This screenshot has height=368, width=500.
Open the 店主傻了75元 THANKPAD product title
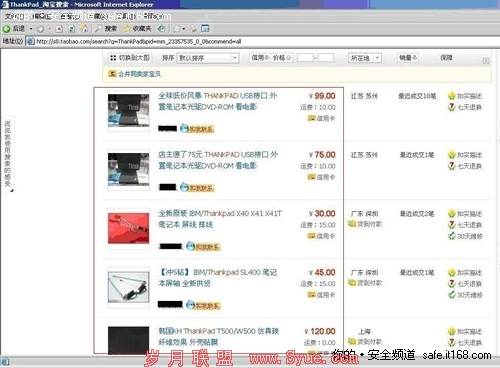click(x=218, y=160)
